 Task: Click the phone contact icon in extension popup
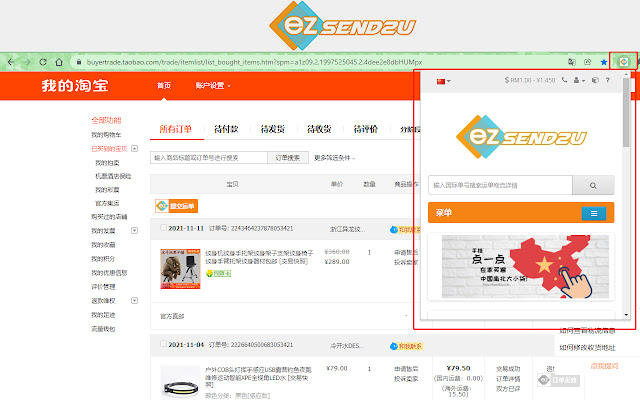coord(564,80)
